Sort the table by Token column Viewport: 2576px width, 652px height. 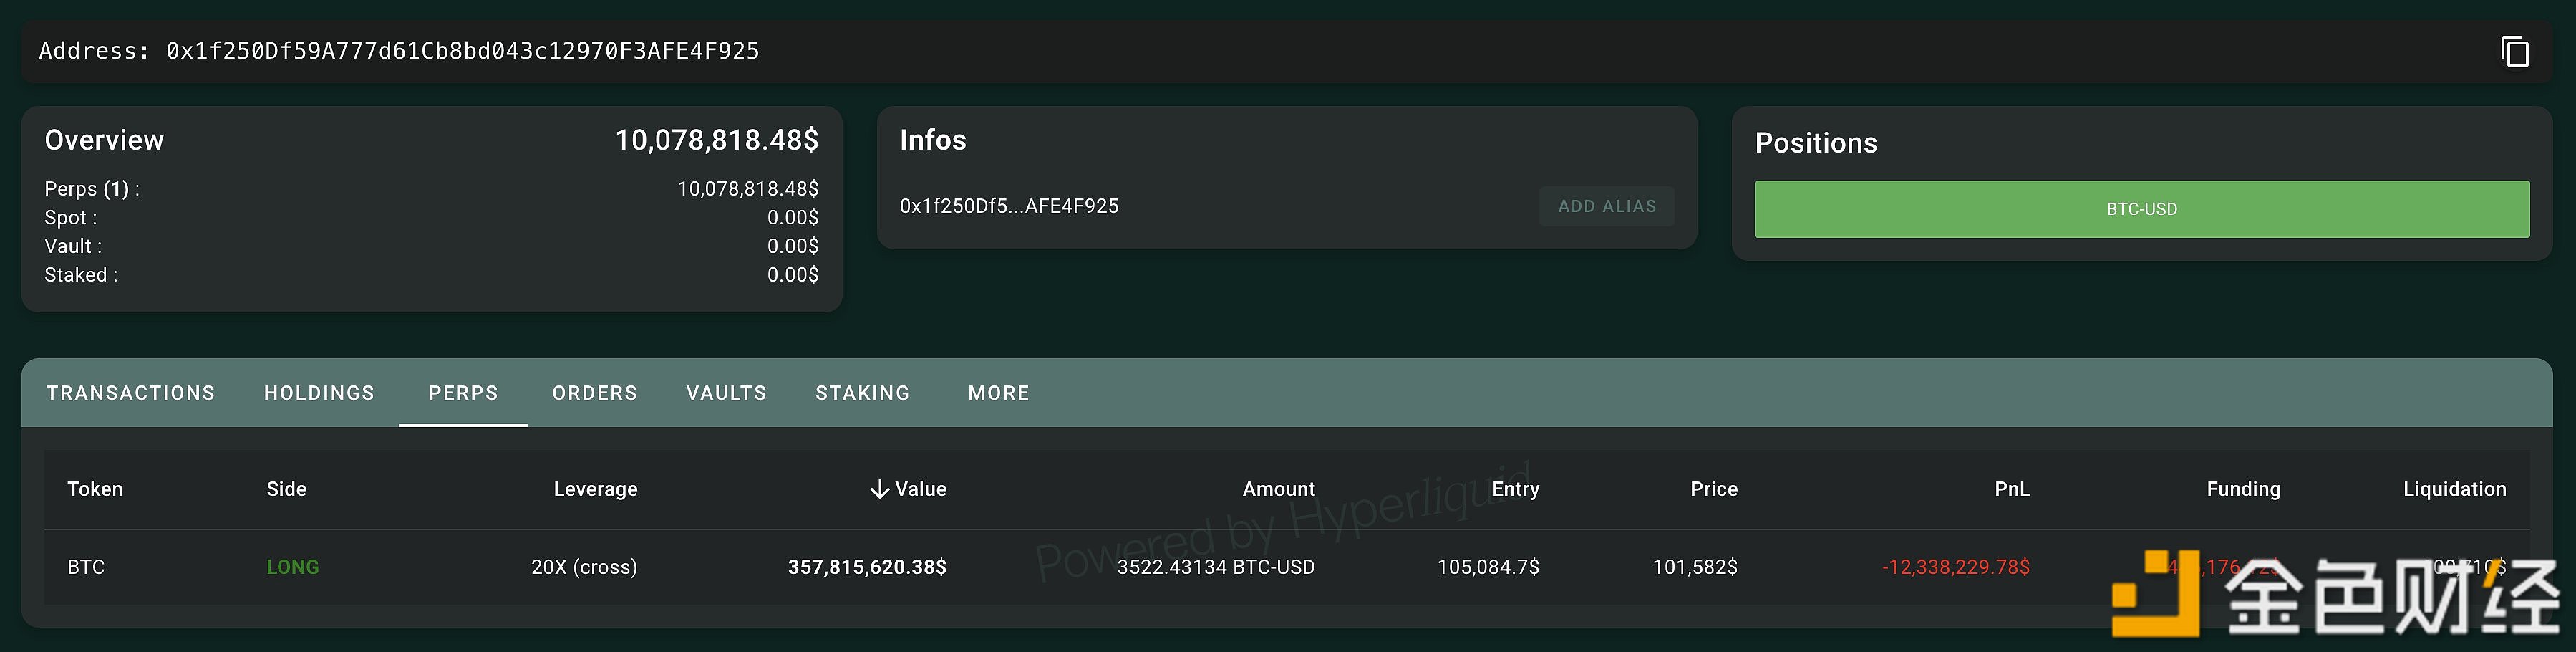click(x=95, y=489)
